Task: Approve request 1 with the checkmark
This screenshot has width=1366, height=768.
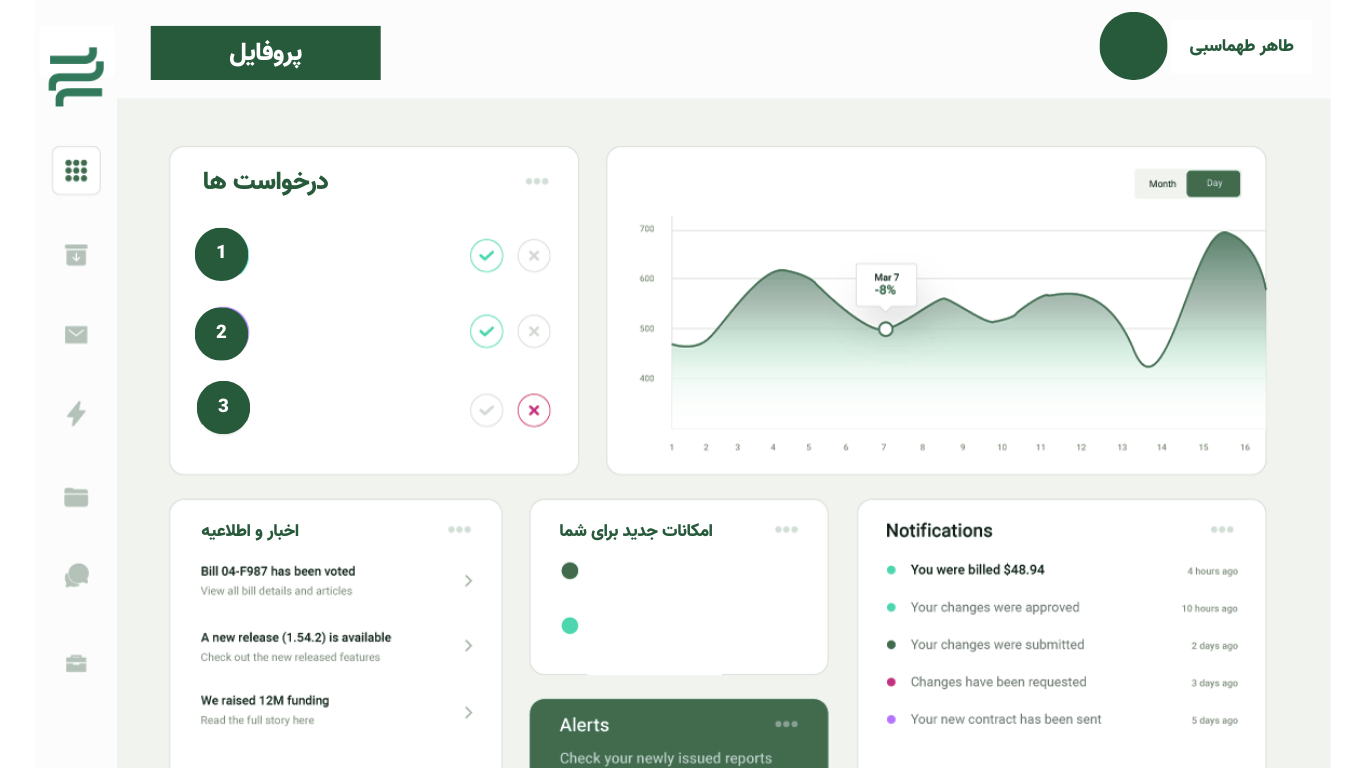Action: tap(486, 256)
